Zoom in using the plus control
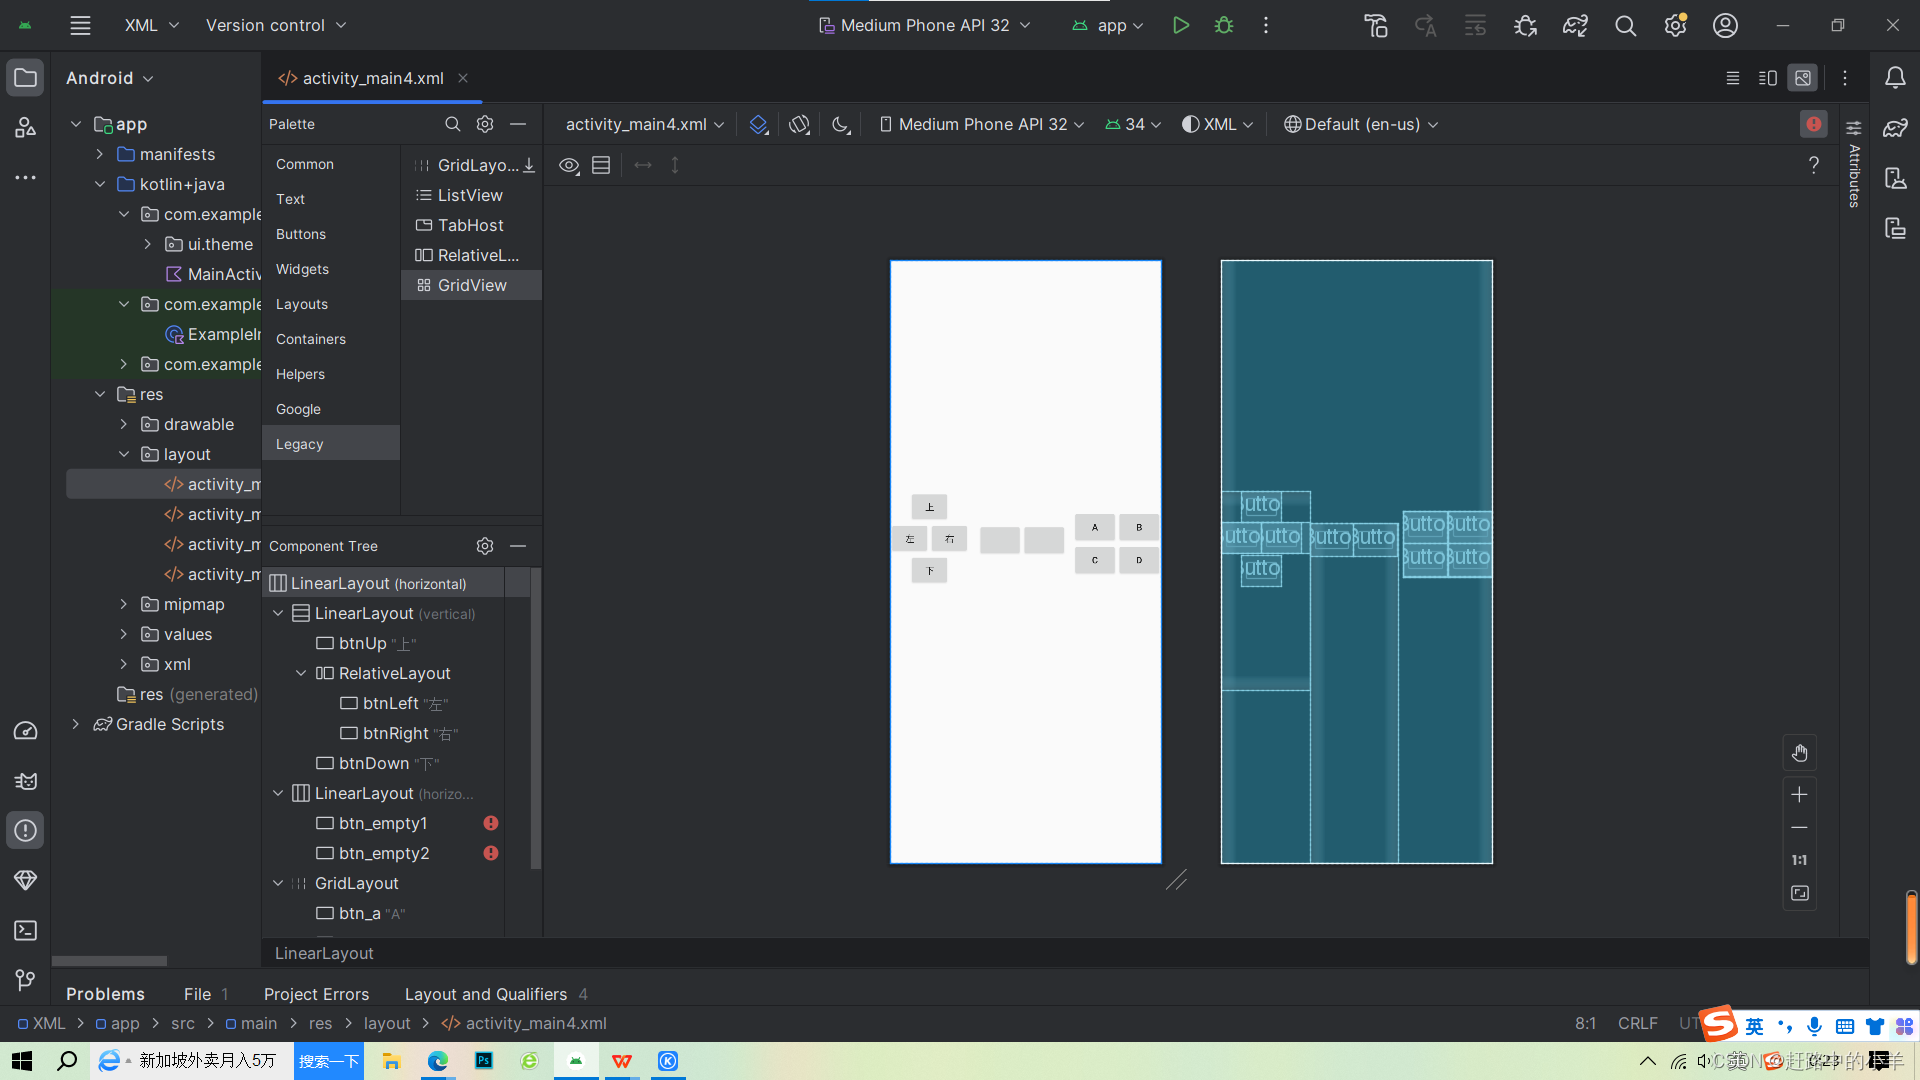This screenshot has width=1920, height=1080. (1799, 794)
